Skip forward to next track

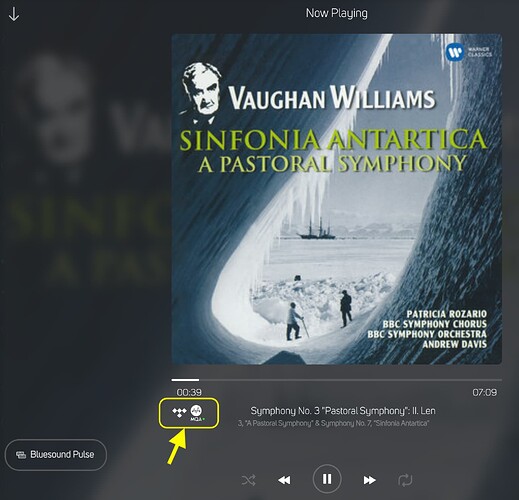[x=369, y=480]
